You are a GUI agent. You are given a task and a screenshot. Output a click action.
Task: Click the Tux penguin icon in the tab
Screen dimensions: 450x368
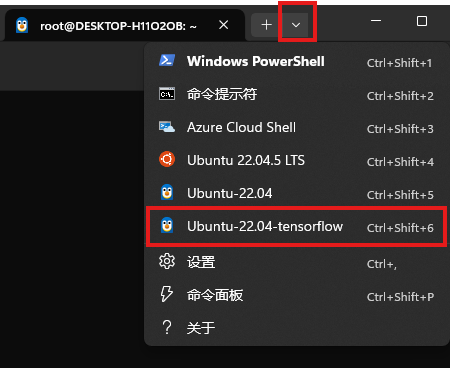pos(22,25)
